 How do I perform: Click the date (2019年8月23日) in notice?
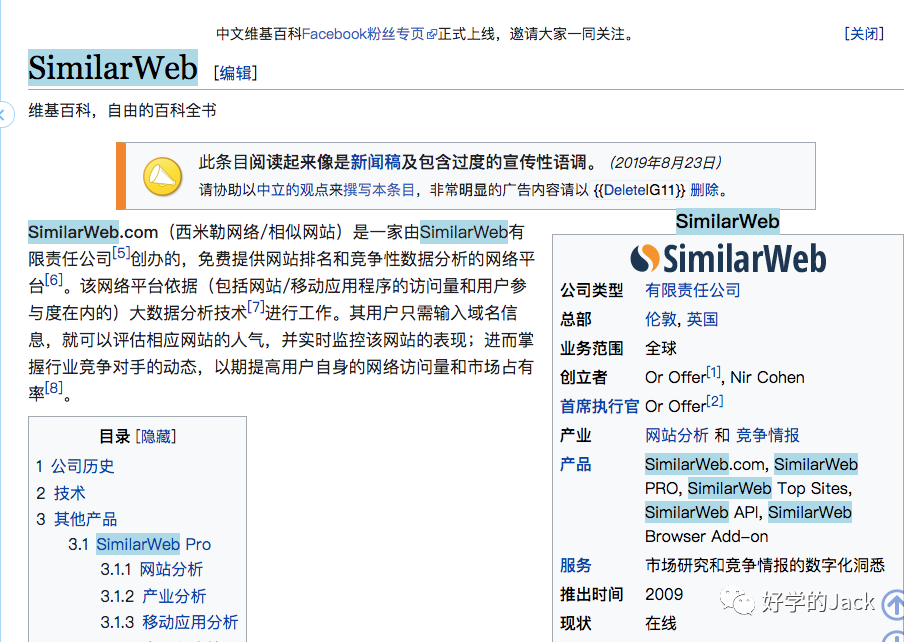[x=665, y=163]
